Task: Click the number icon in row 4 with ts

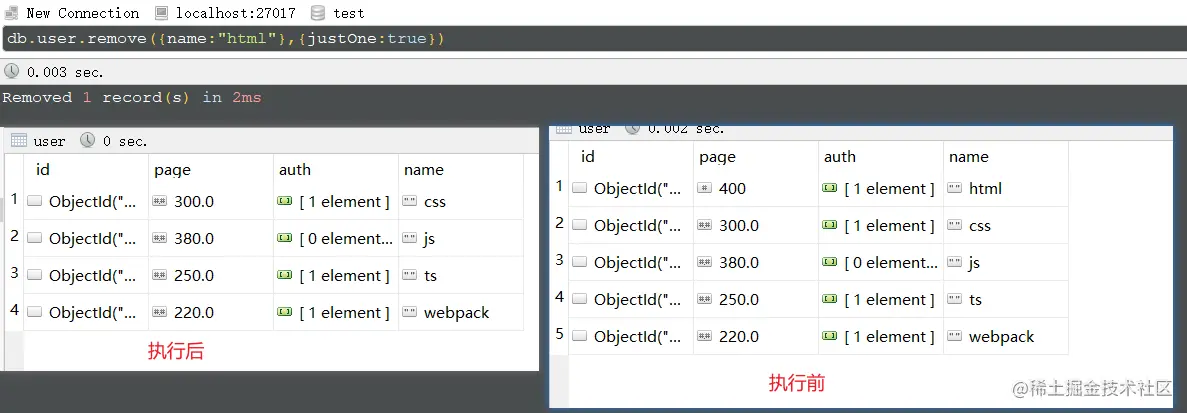Action: pyautogui.click(x=705, y=300)
